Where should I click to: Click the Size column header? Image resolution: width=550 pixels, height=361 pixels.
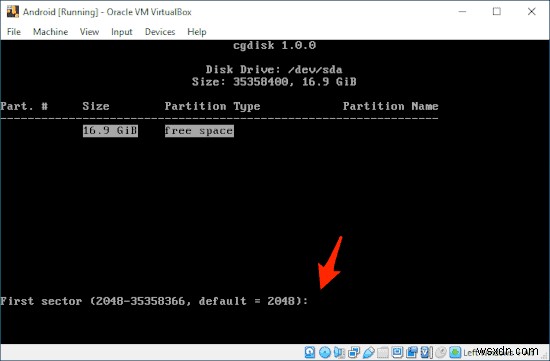96,106
